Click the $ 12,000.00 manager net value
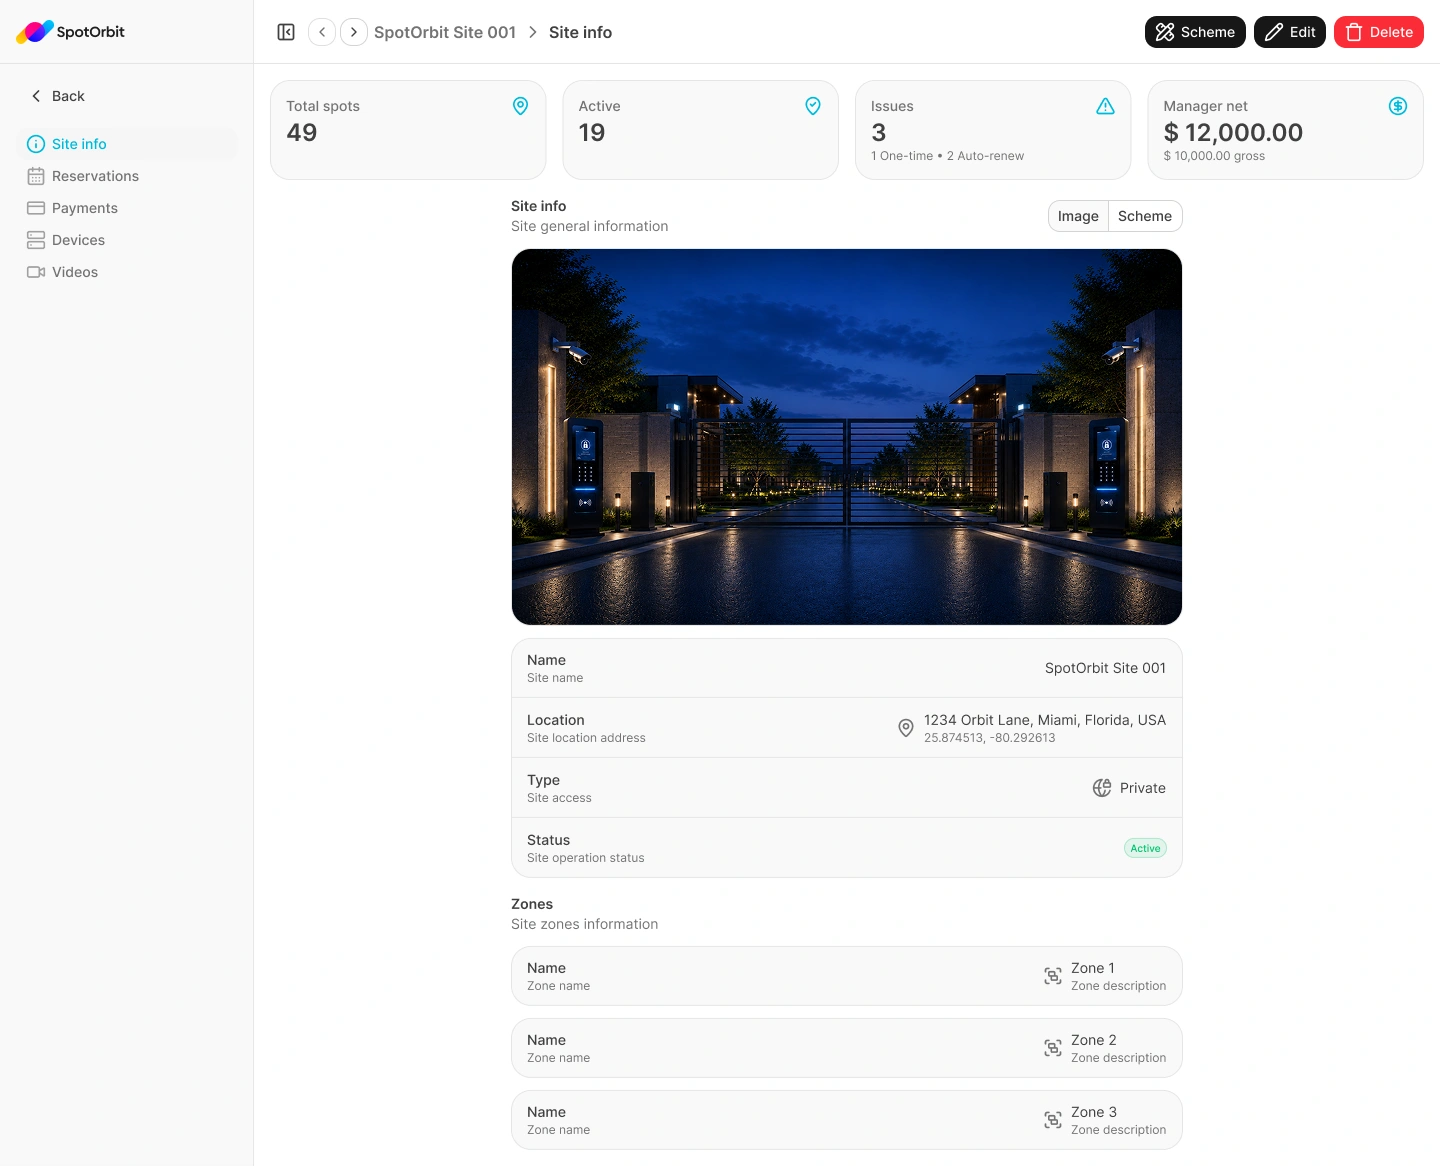 coord(1233,132)
